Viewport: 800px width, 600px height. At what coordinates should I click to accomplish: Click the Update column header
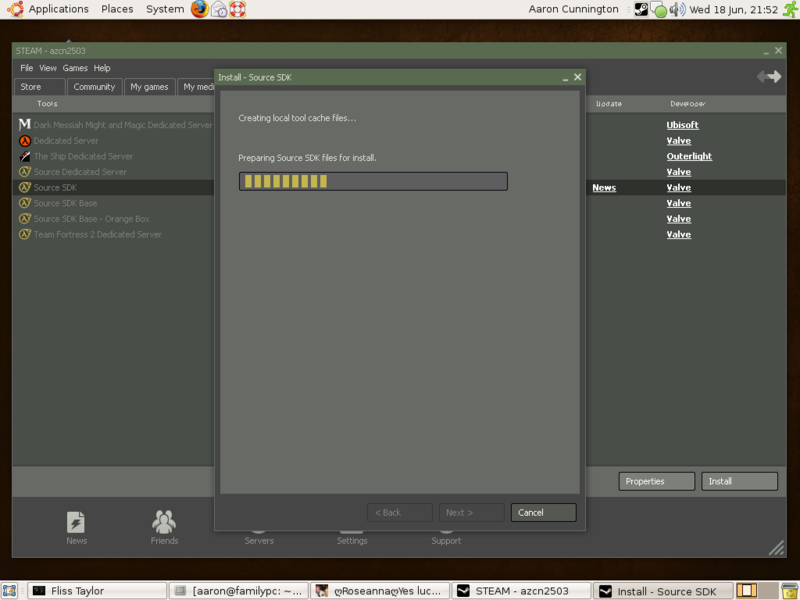(x=609, y=104)
